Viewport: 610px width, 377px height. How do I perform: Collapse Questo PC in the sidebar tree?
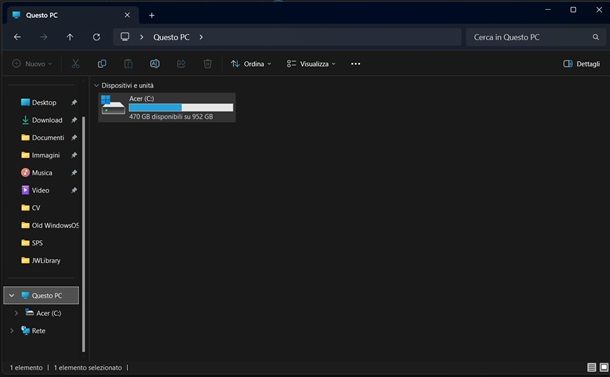(x=12, y=295)
